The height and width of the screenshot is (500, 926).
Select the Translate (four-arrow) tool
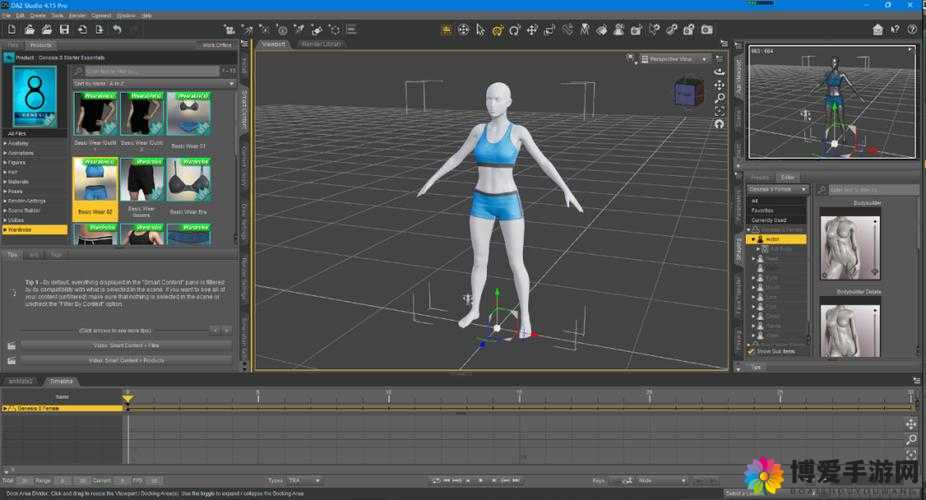(532, 30)
